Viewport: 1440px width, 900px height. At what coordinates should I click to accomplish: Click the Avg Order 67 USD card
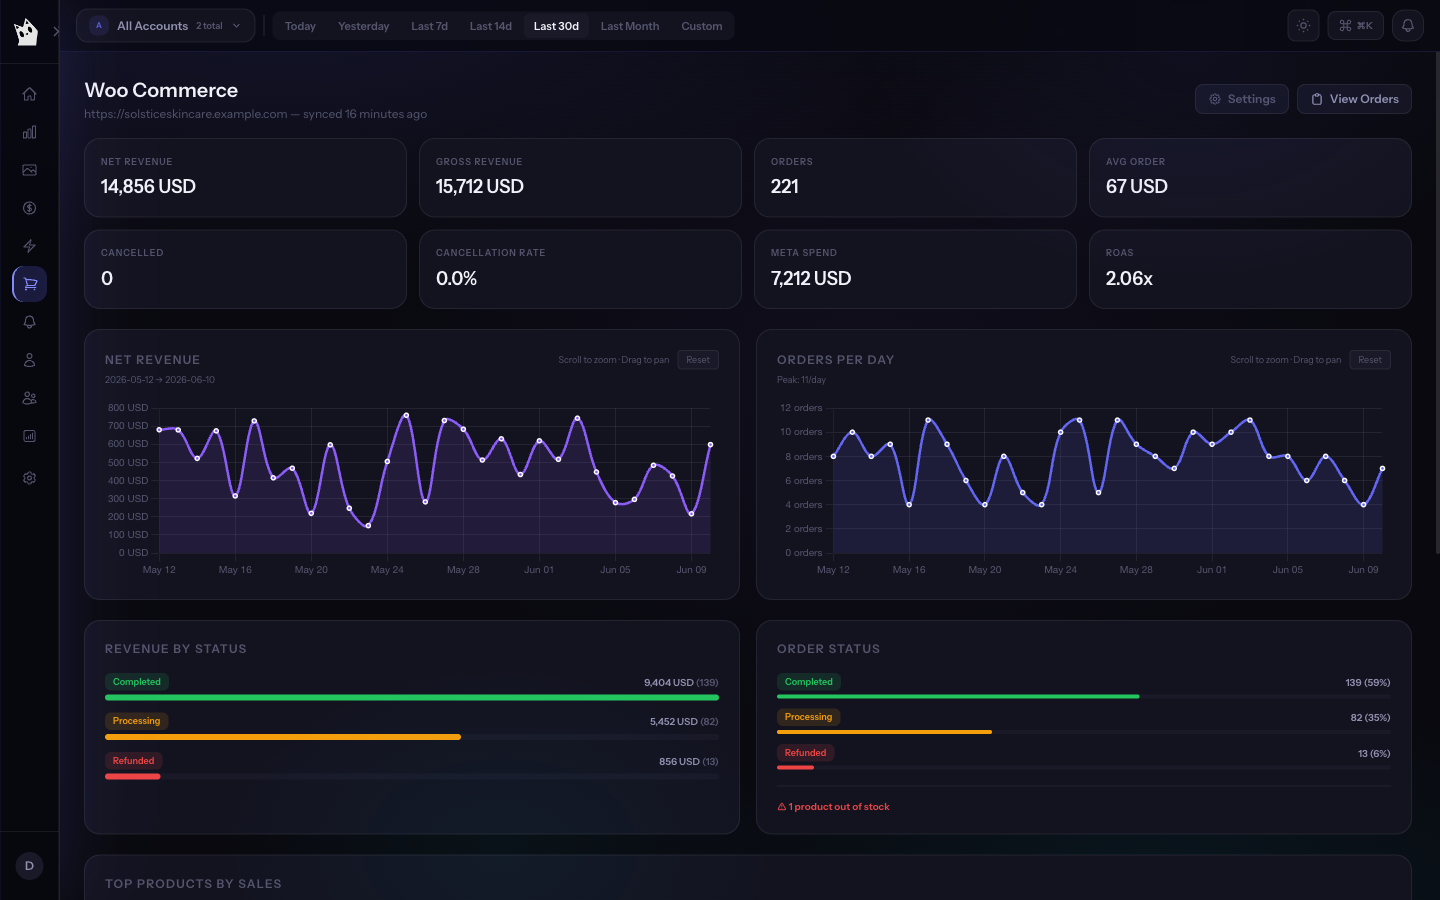click(1250, 178)
